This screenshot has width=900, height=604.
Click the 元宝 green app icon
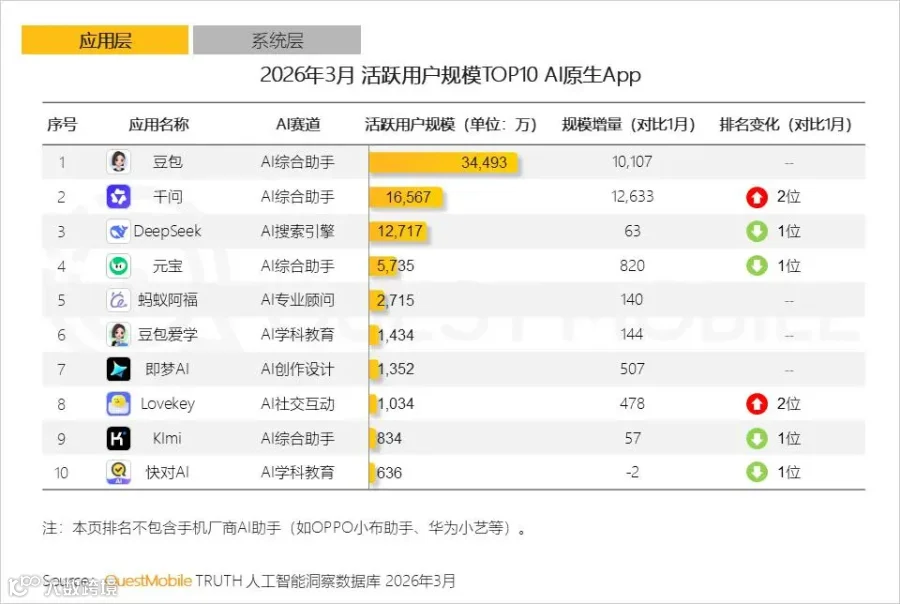tap(118, 266)
